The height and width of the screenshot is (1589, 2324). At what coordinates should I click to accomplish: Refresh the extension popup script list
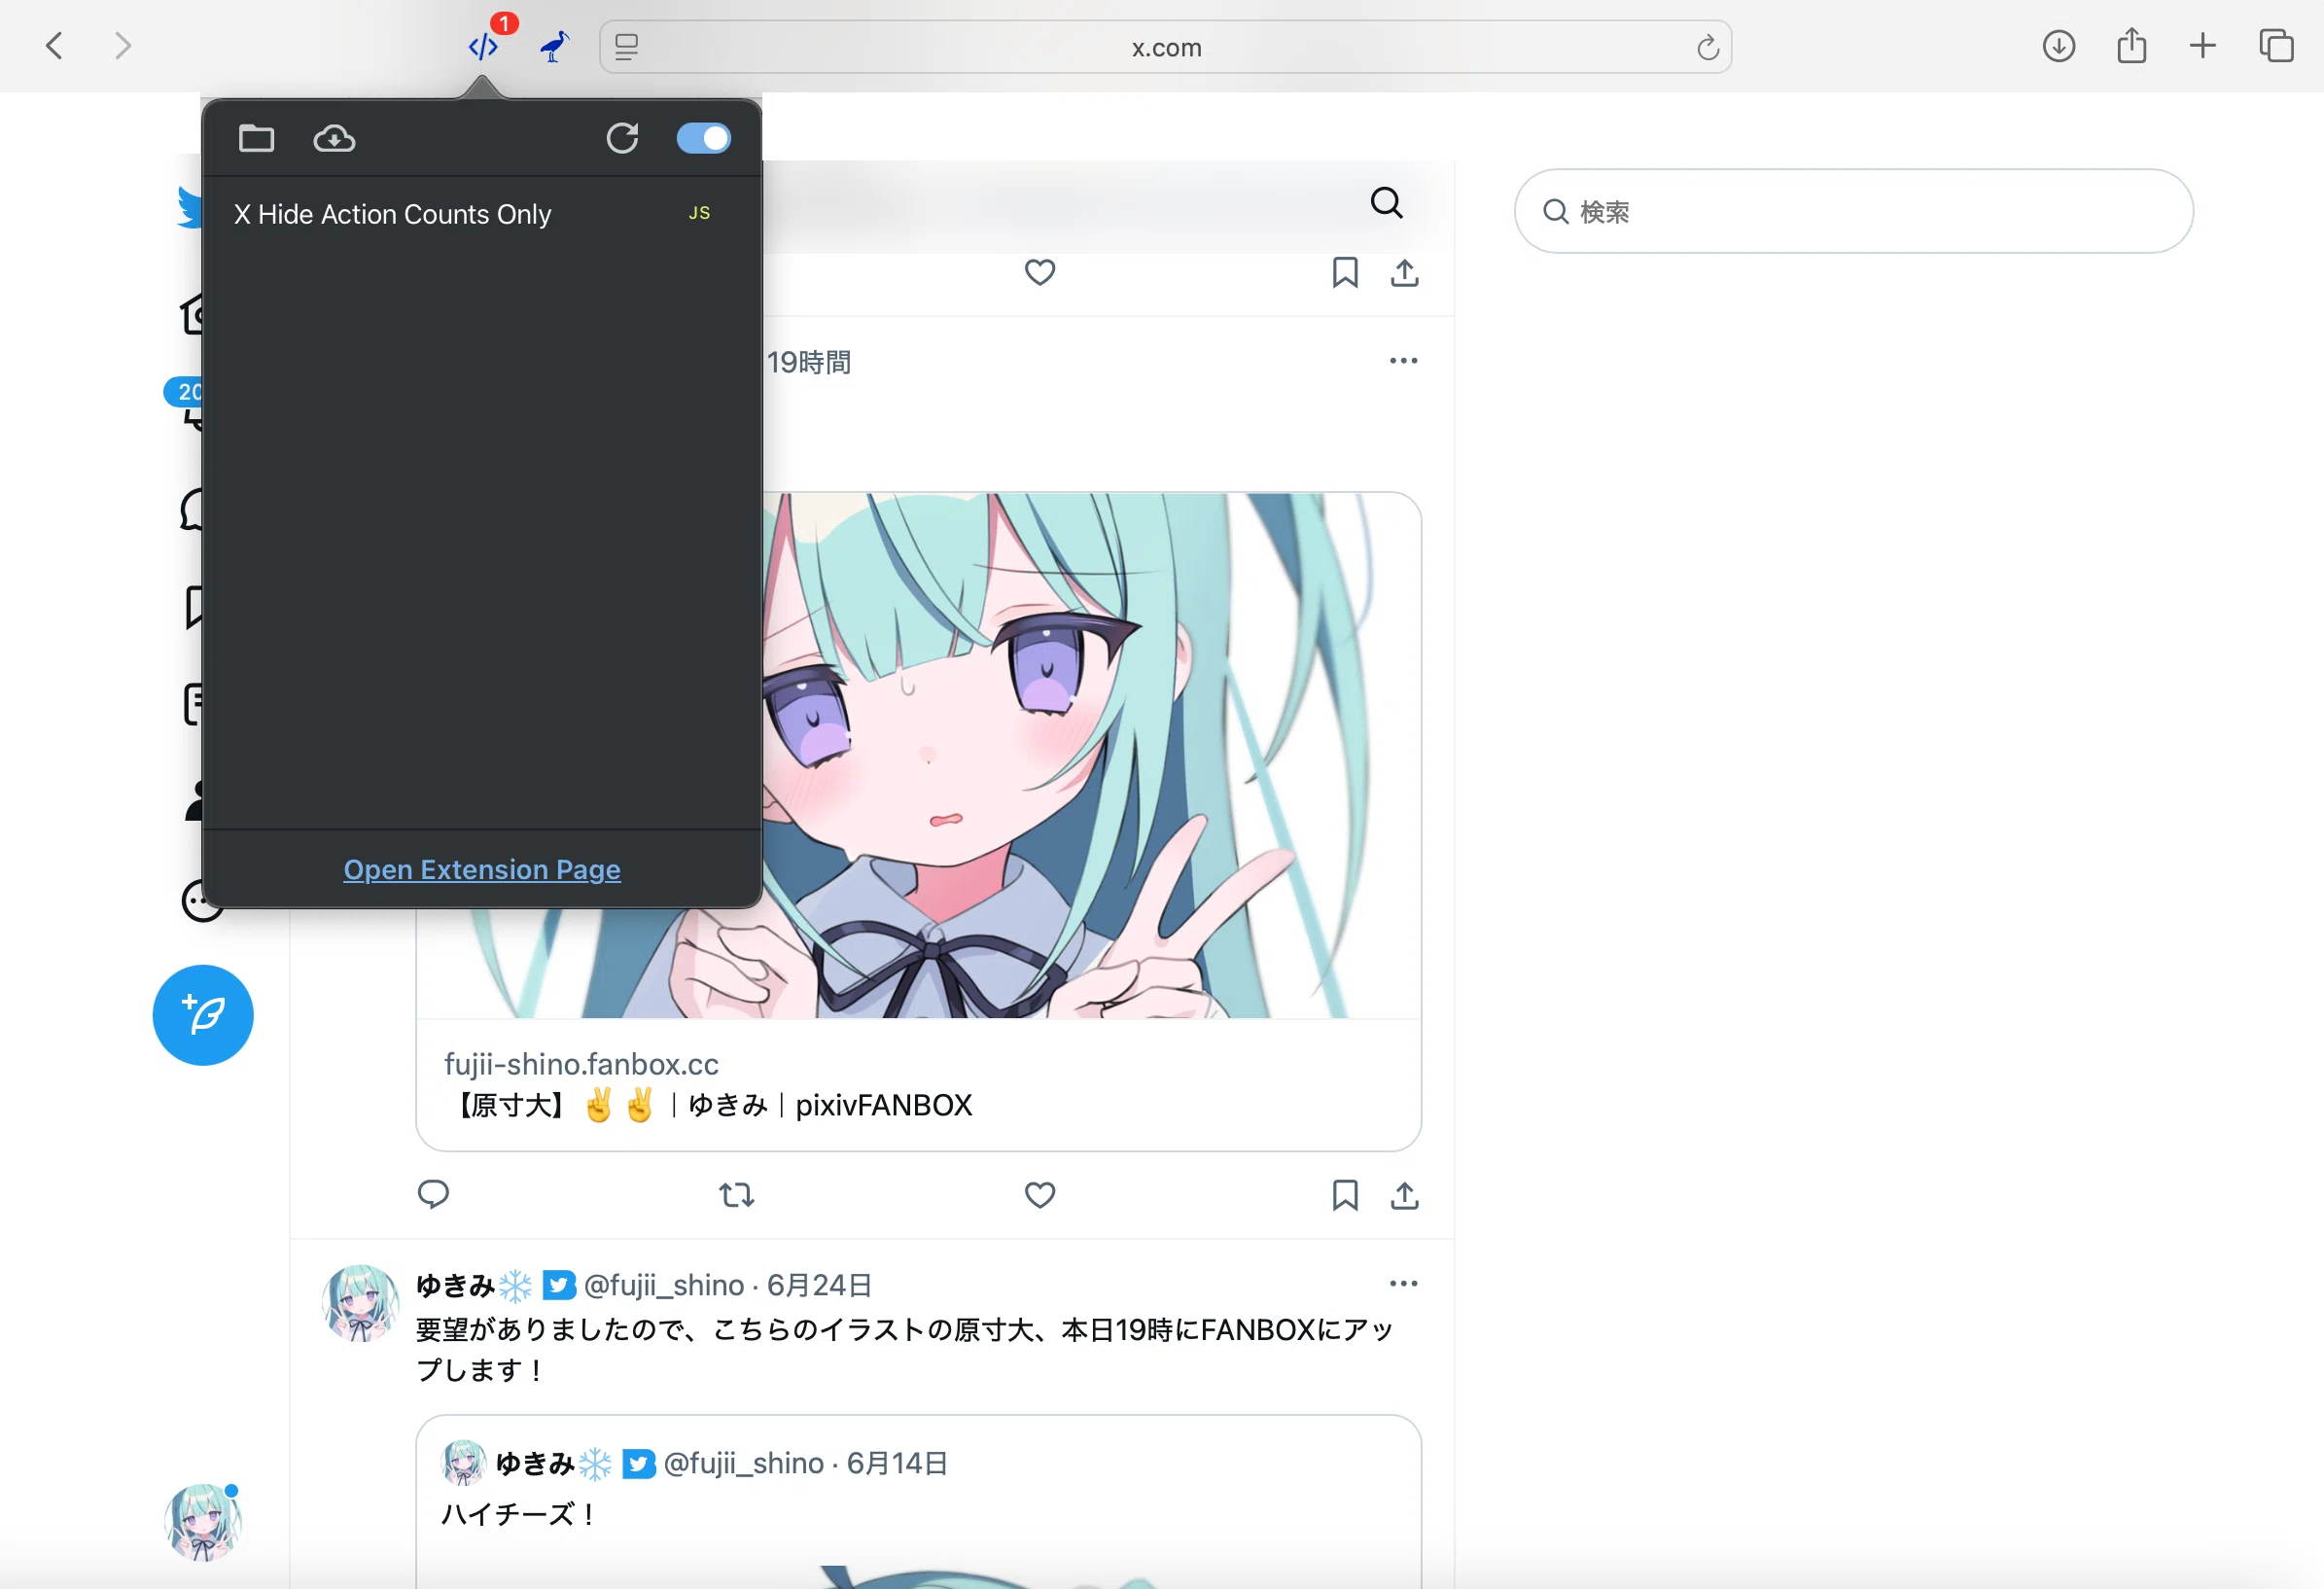(x=622, y=138)
